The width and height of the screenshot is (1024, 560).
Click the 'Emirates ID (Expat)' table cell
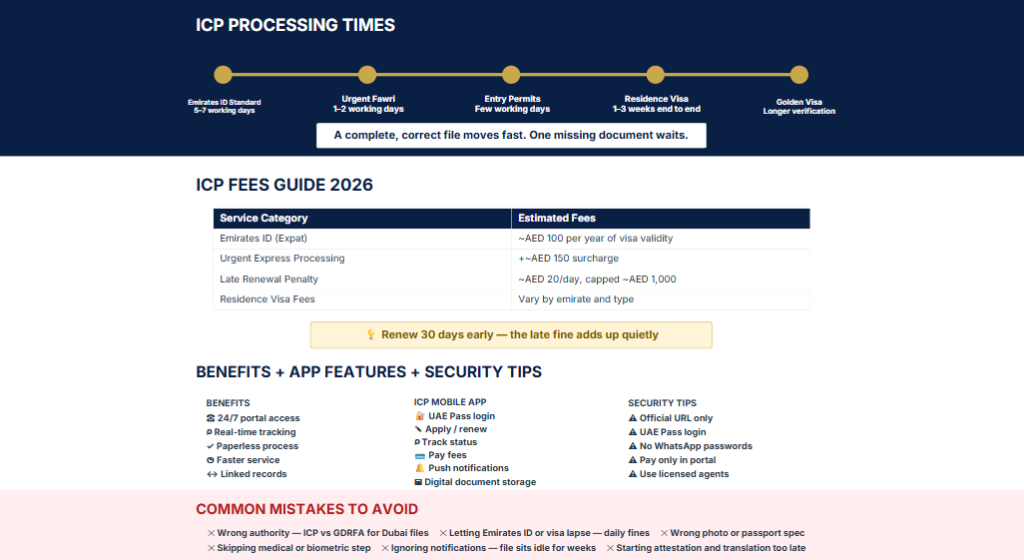click(362, 238)
